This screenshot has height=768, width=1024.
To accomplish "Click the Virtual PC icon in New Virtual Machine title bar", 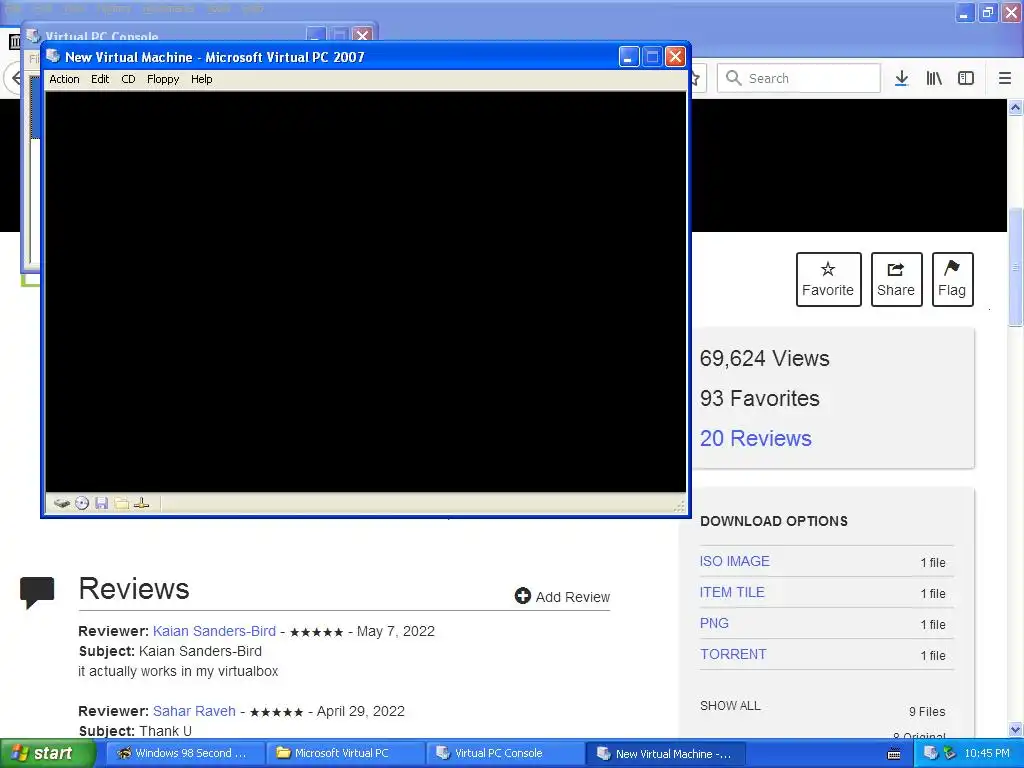I will point(54,56).
